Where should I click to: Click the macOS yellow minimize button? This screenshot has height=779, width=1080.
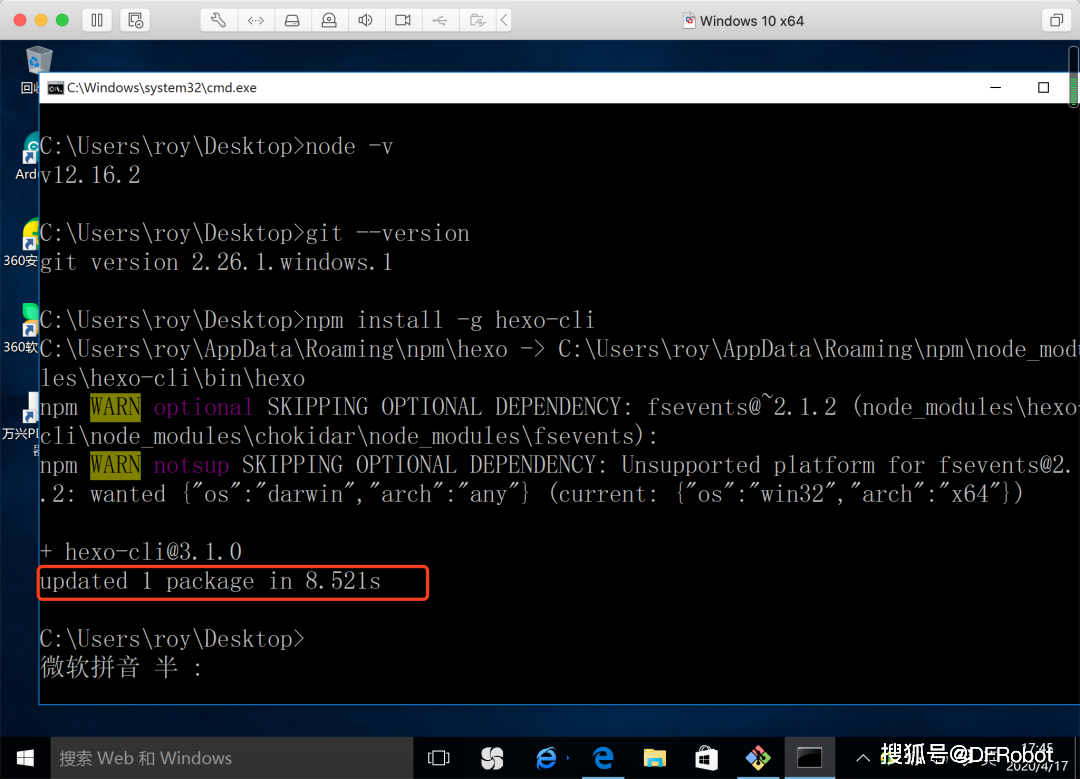41,20
